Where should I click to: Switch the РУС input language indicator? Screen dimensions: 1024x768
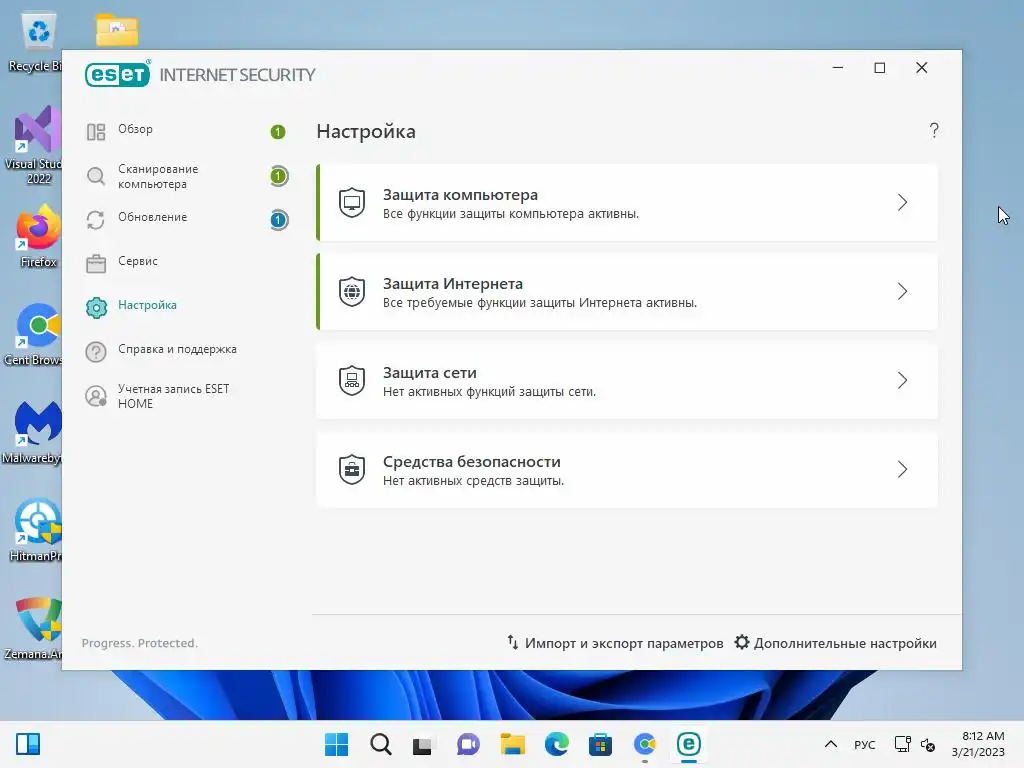tap(865, 744)
